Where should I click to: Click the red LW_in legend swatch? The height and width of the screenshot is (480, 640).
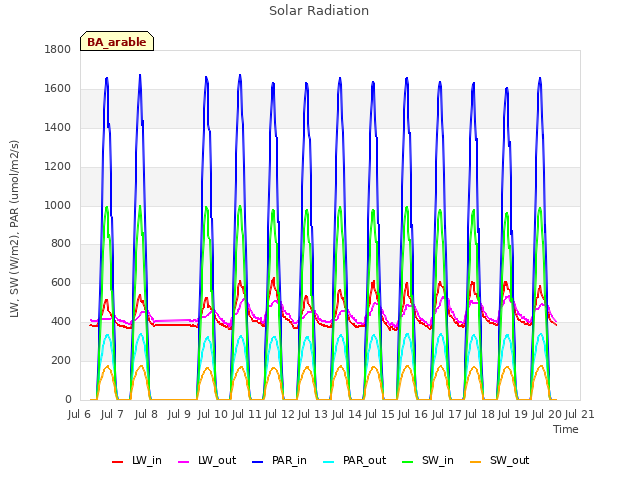pyautogui.click(x=117, y=462)
